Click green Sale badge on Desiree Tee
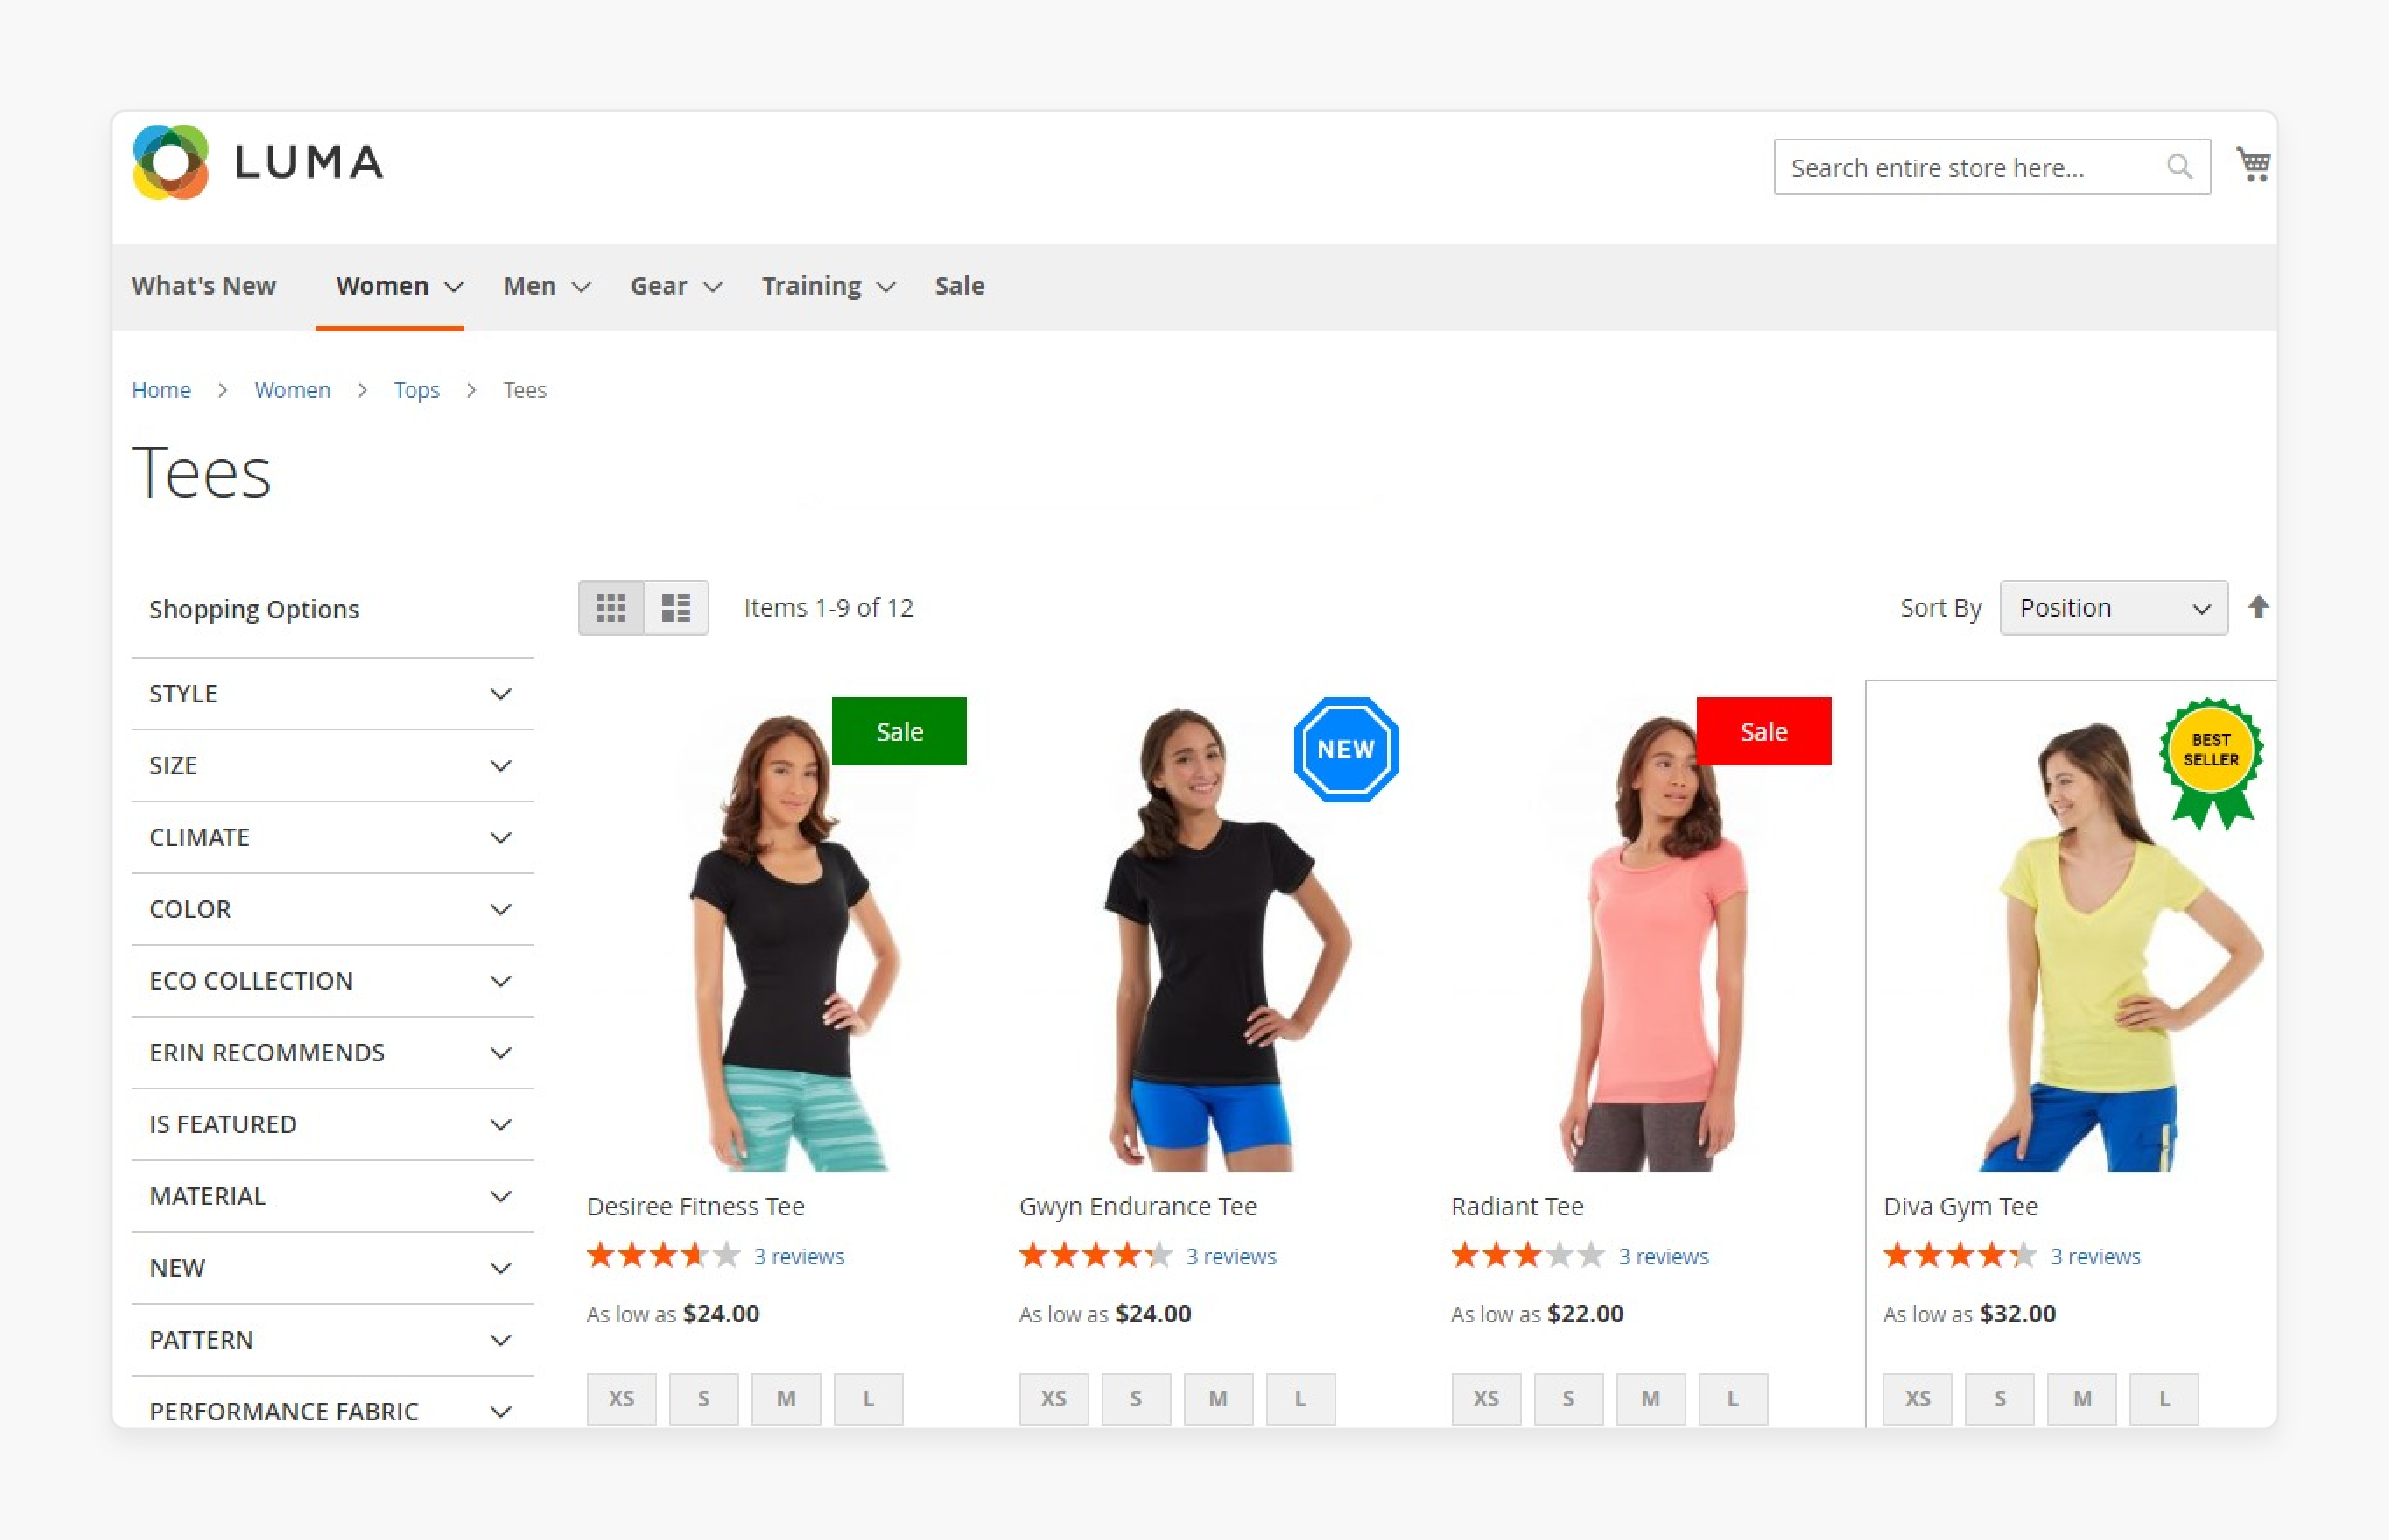Screen dimensions: 2389x1540 click(899, 731)
